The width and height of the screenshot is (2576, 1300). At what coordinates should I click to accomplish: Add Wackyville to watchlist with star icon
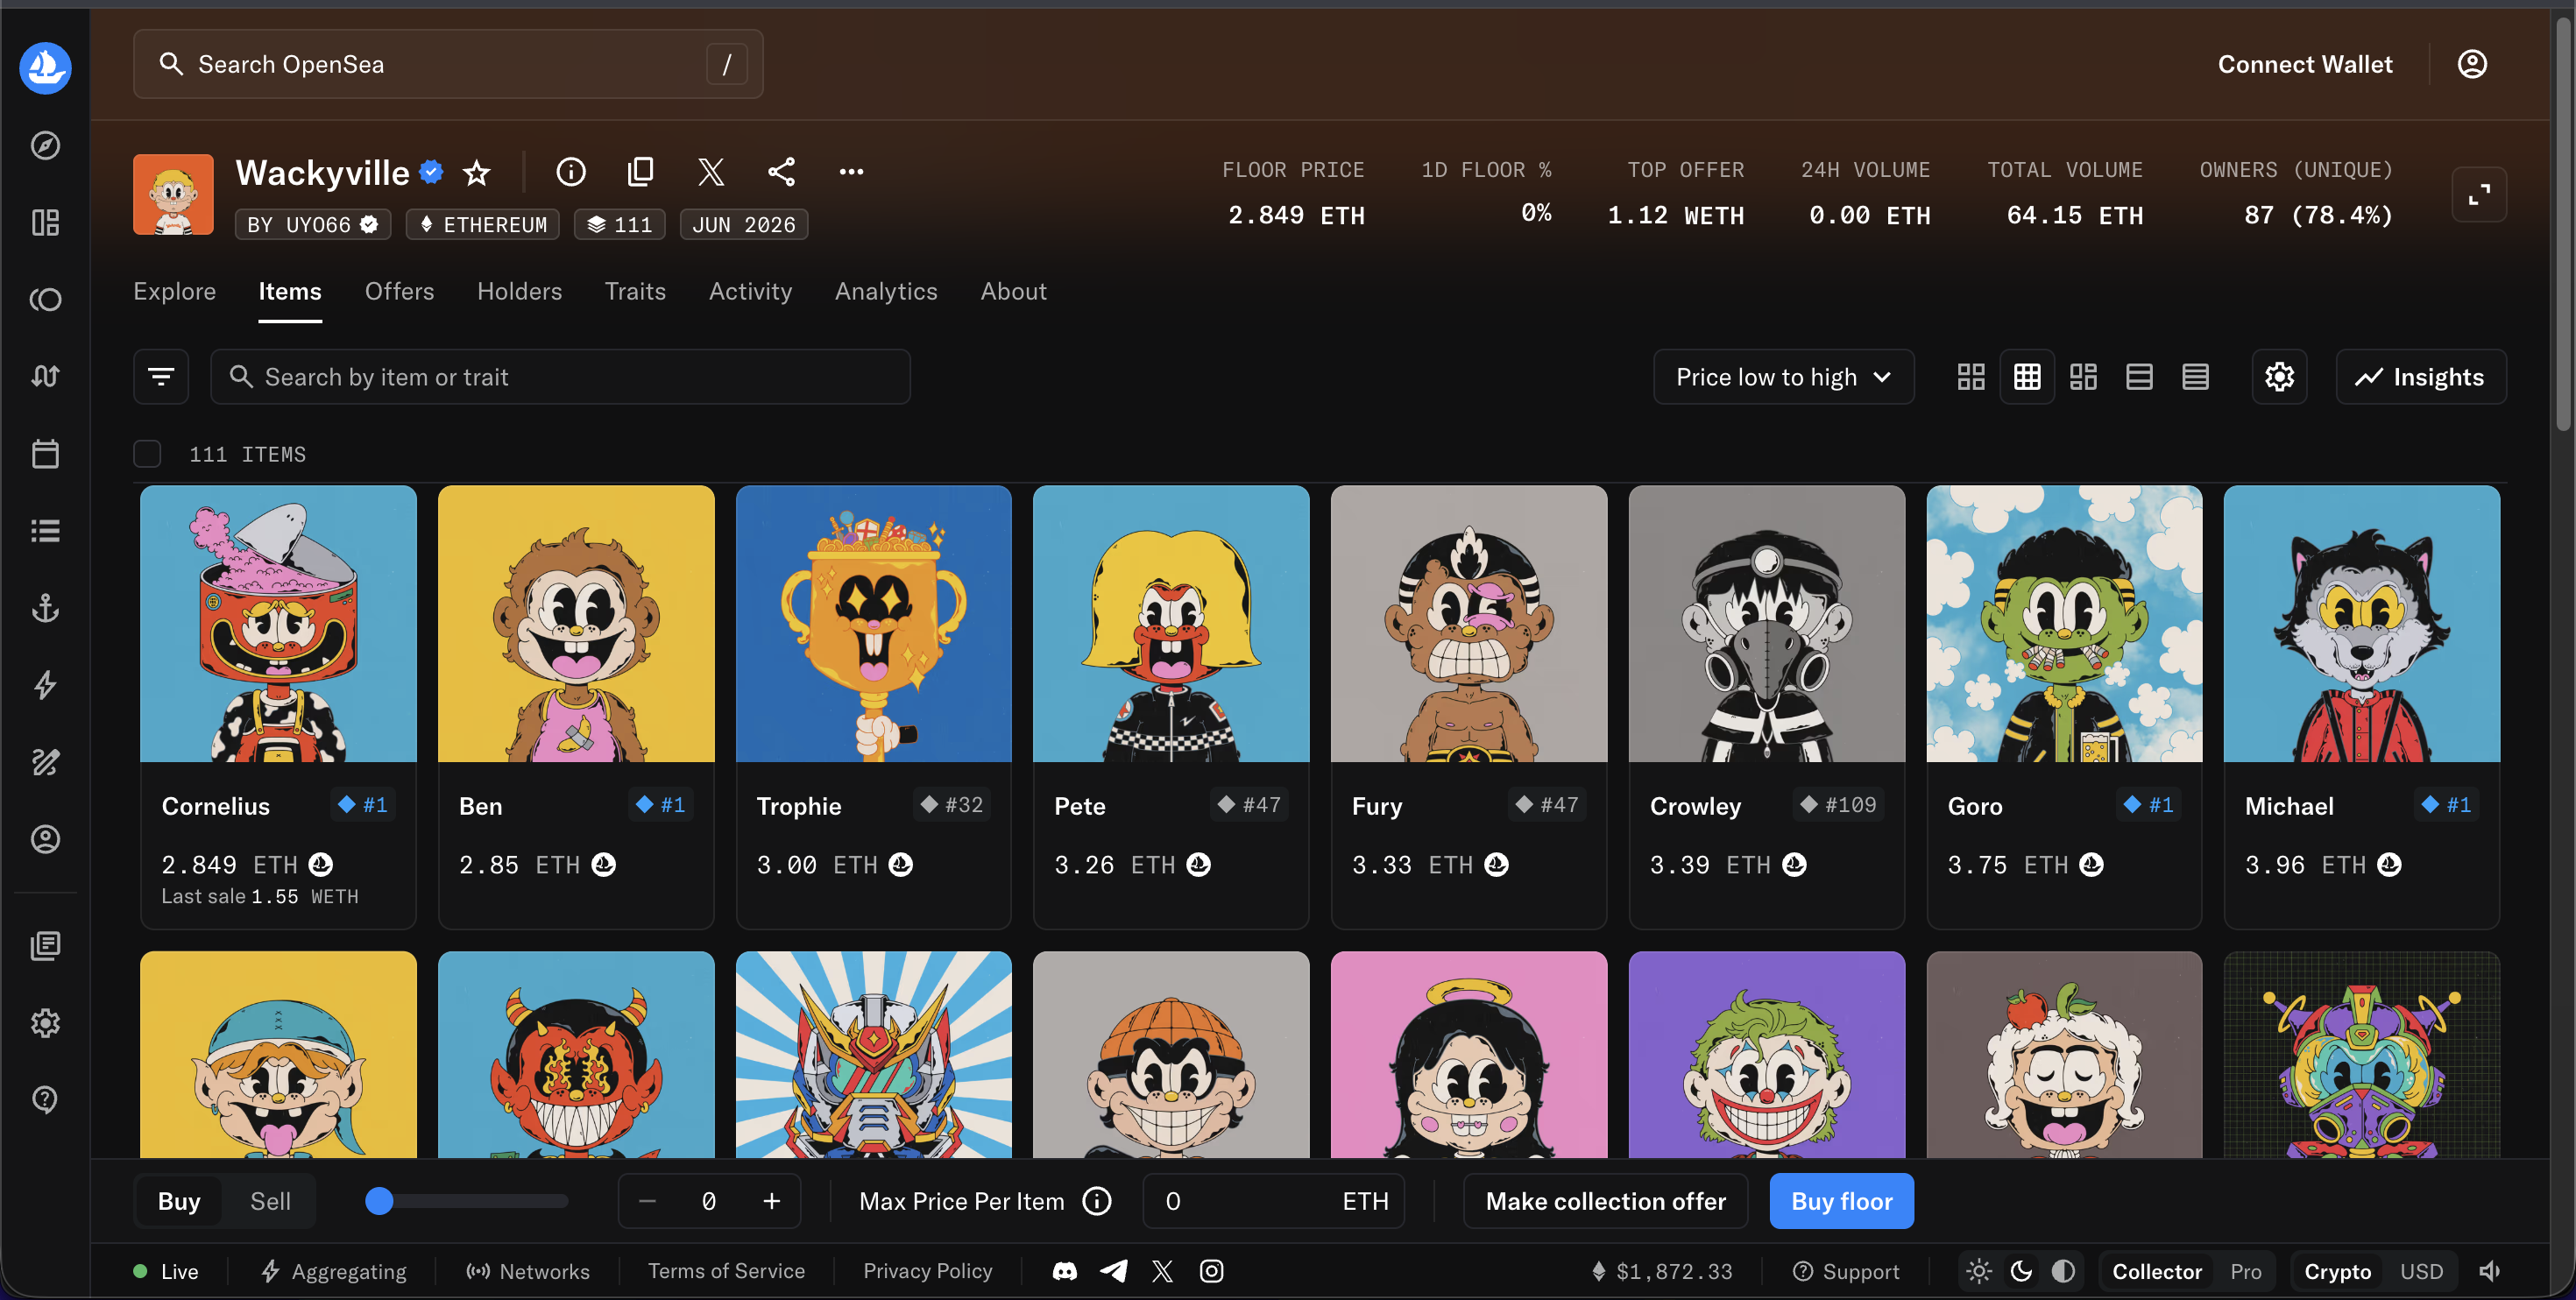pos(477,172)
